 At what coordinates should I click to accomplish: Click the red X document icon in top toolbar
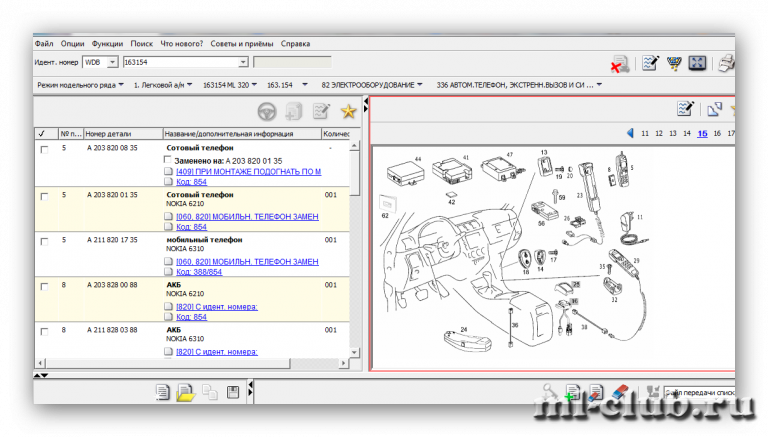tap(620, 64)
